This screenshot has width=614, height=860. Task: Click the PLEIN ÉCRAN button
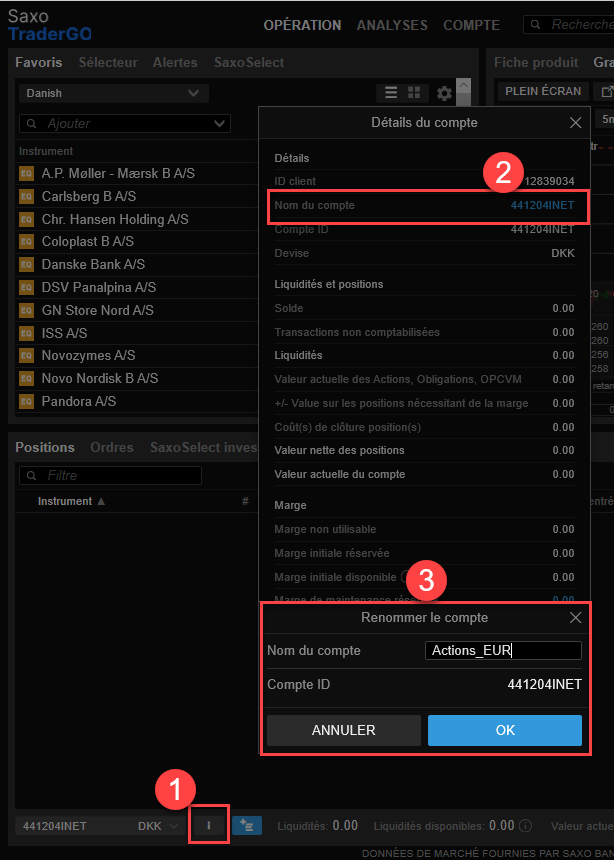point(543,91)
